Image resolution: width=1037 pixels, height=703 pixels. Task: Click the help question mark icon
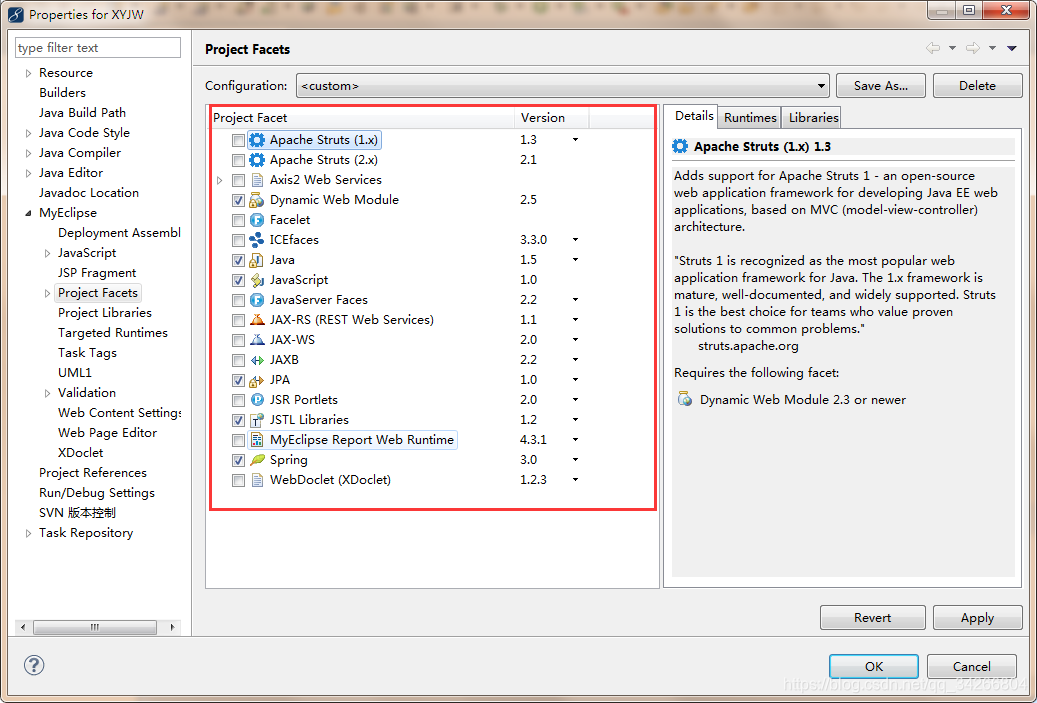coord(34,665)
